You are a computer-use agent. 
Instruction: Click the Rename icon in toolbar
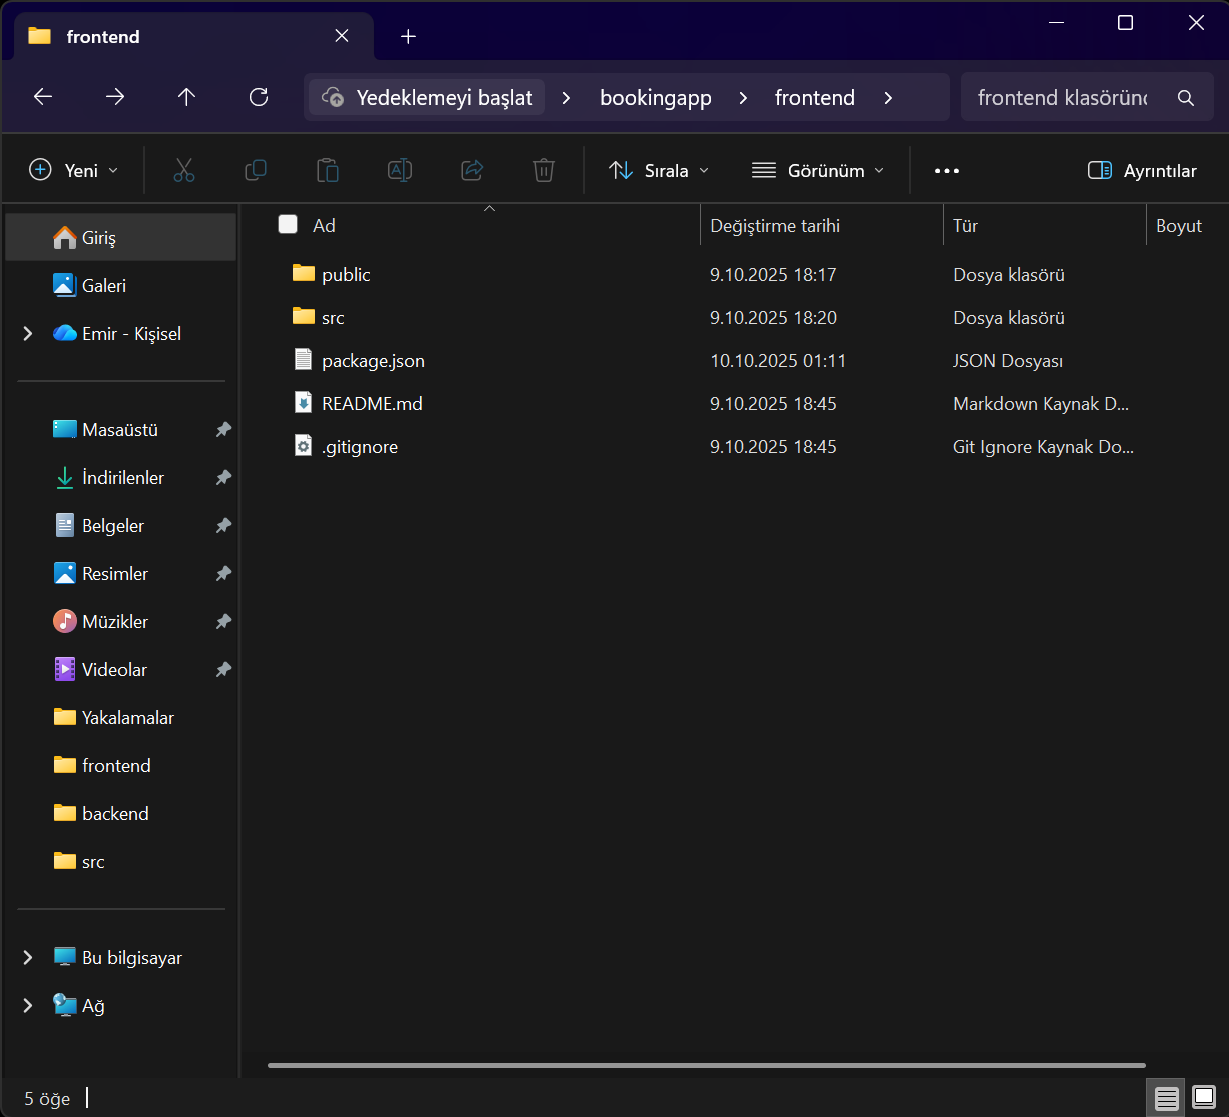pyautogui.click(x=400, y=170)
